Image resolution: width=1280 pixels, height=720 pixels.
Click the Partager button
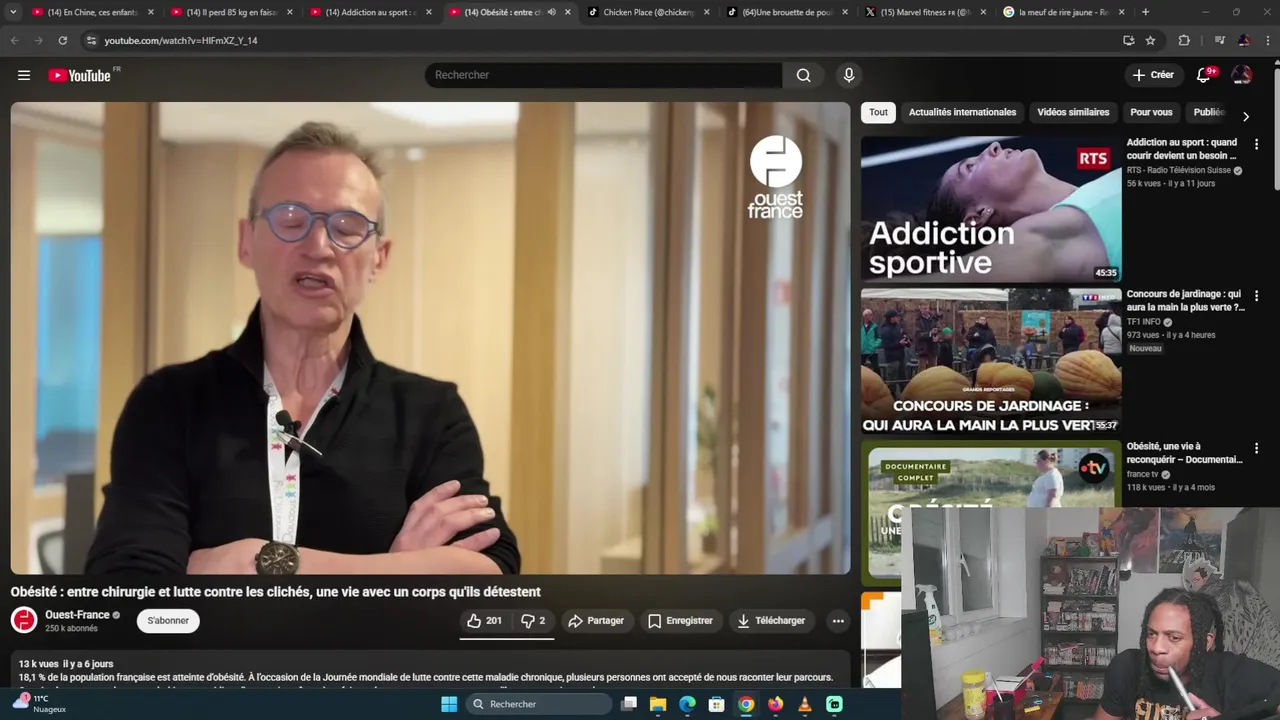(596, 621)
